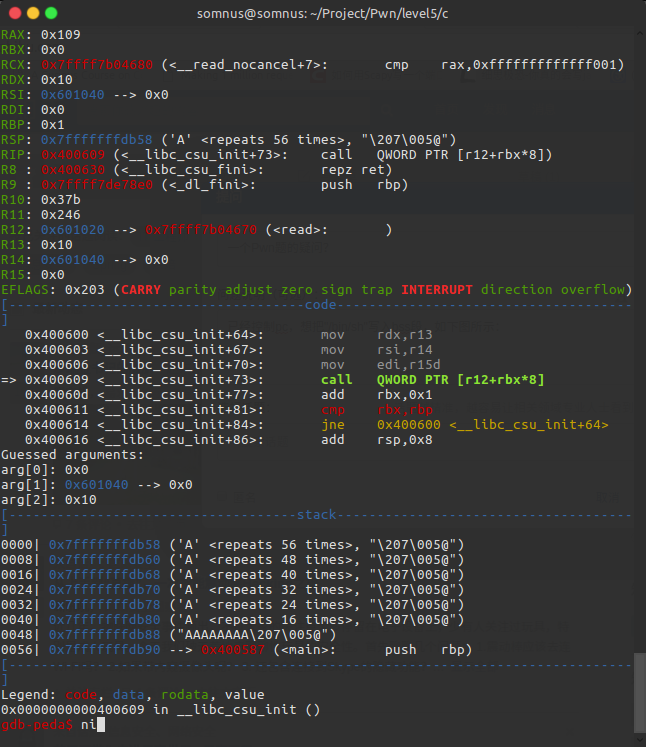The height and width of the screenshot is (747, 646).
Task: Click R9 address 0x7ffff7de78e0
Action: pos(97,185)
